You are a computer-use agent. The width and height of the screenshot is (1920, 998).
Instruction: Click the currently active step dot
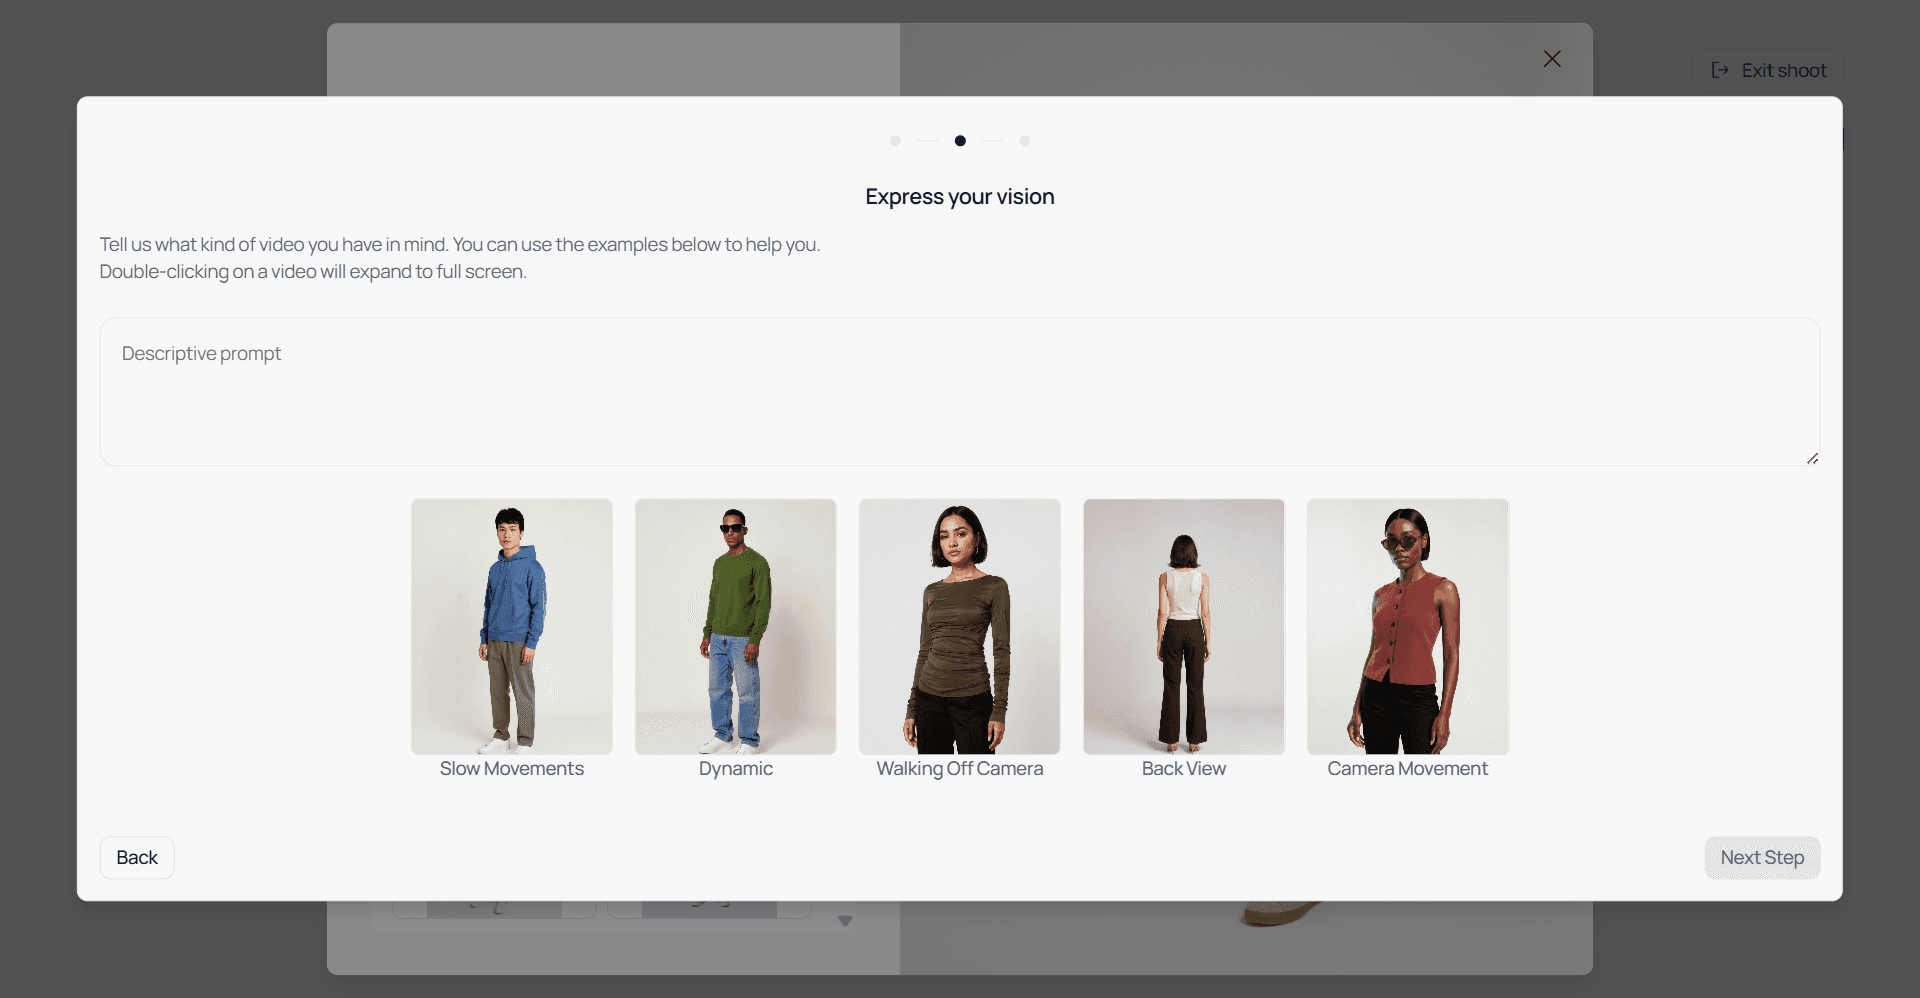click(x=960, y=141)
